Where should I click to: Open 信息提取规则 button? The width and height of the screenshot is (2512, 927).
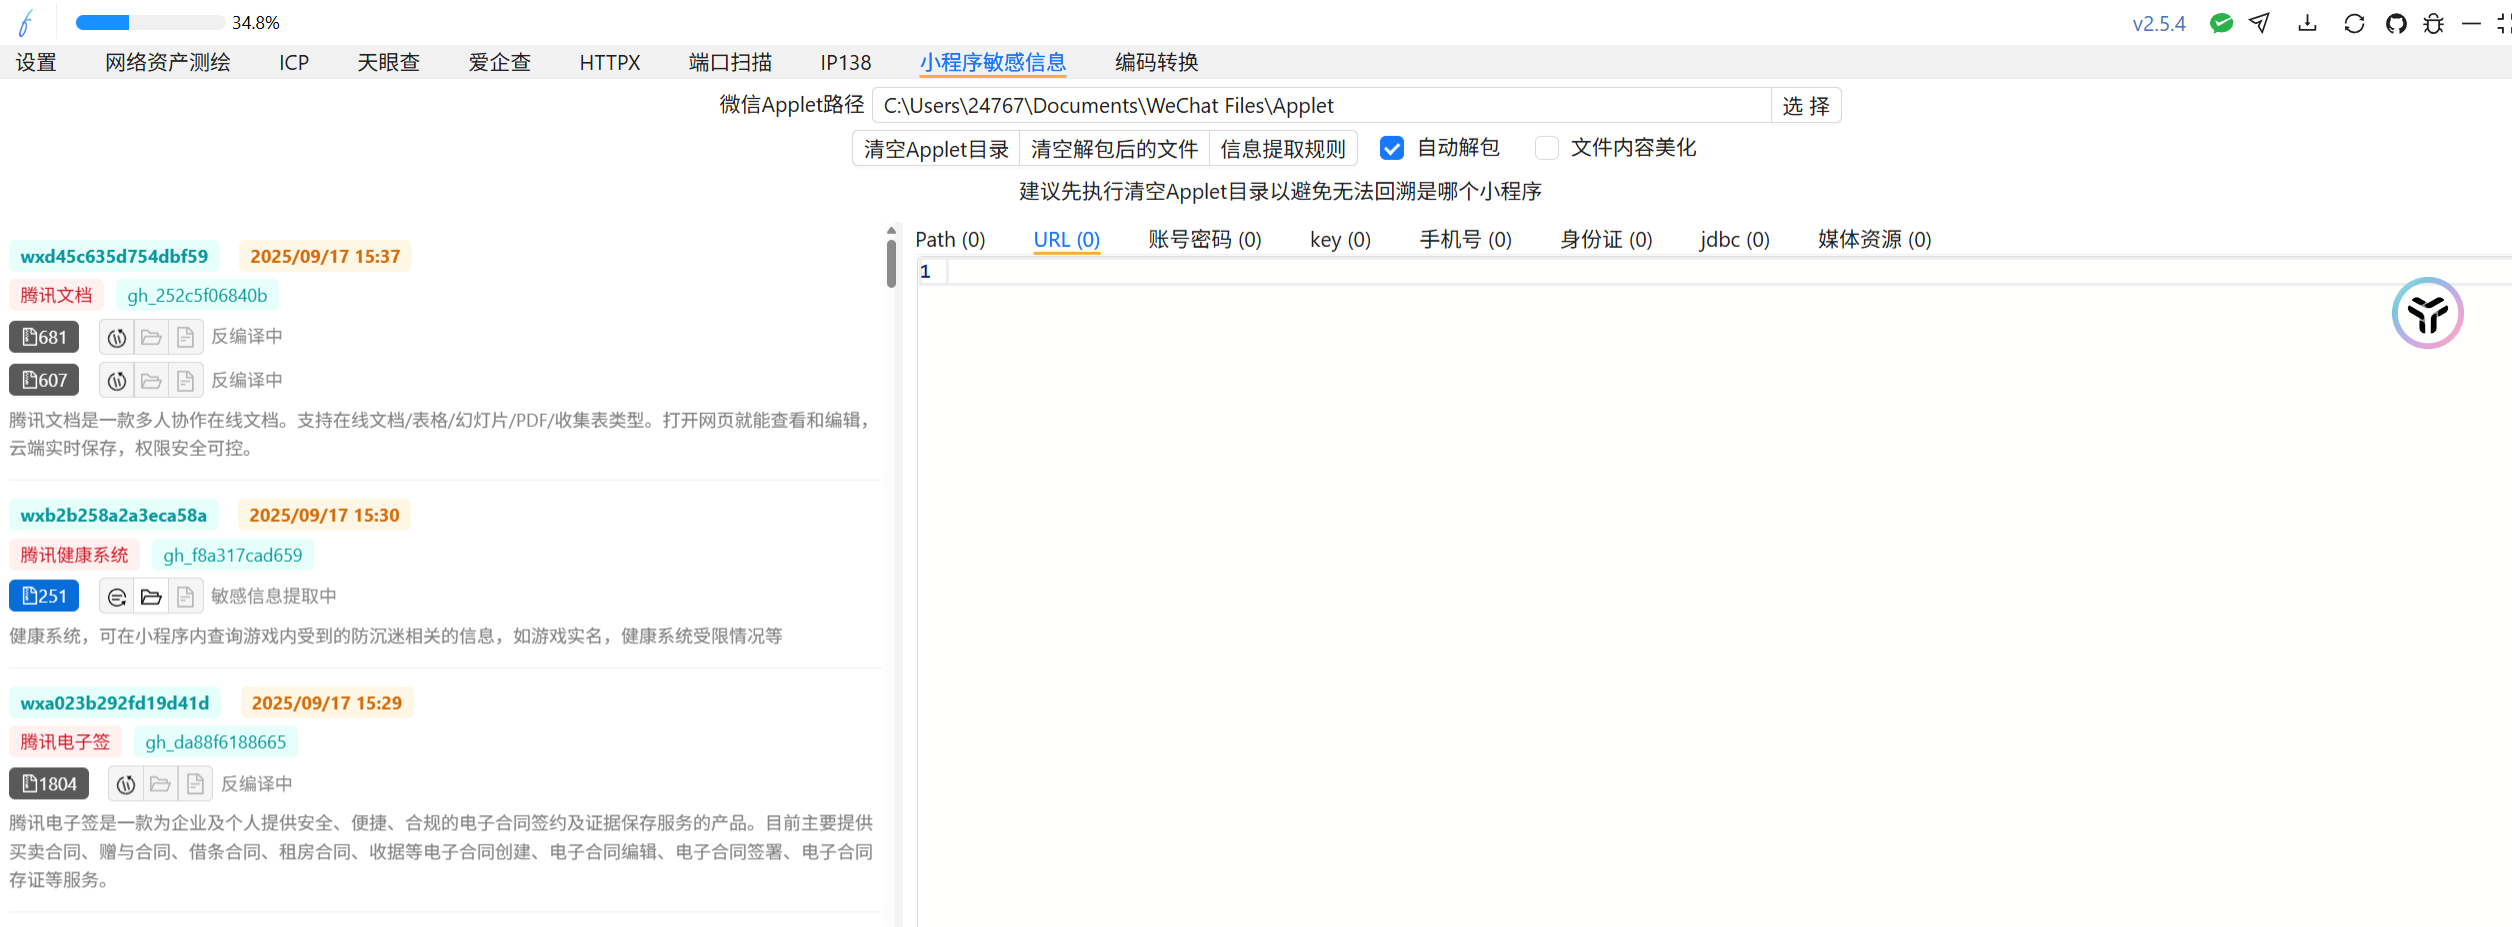(x=1283, y=149)
